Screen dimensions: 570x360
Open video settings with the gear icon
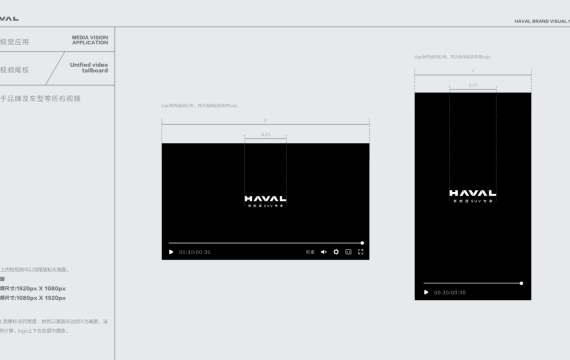336,252
